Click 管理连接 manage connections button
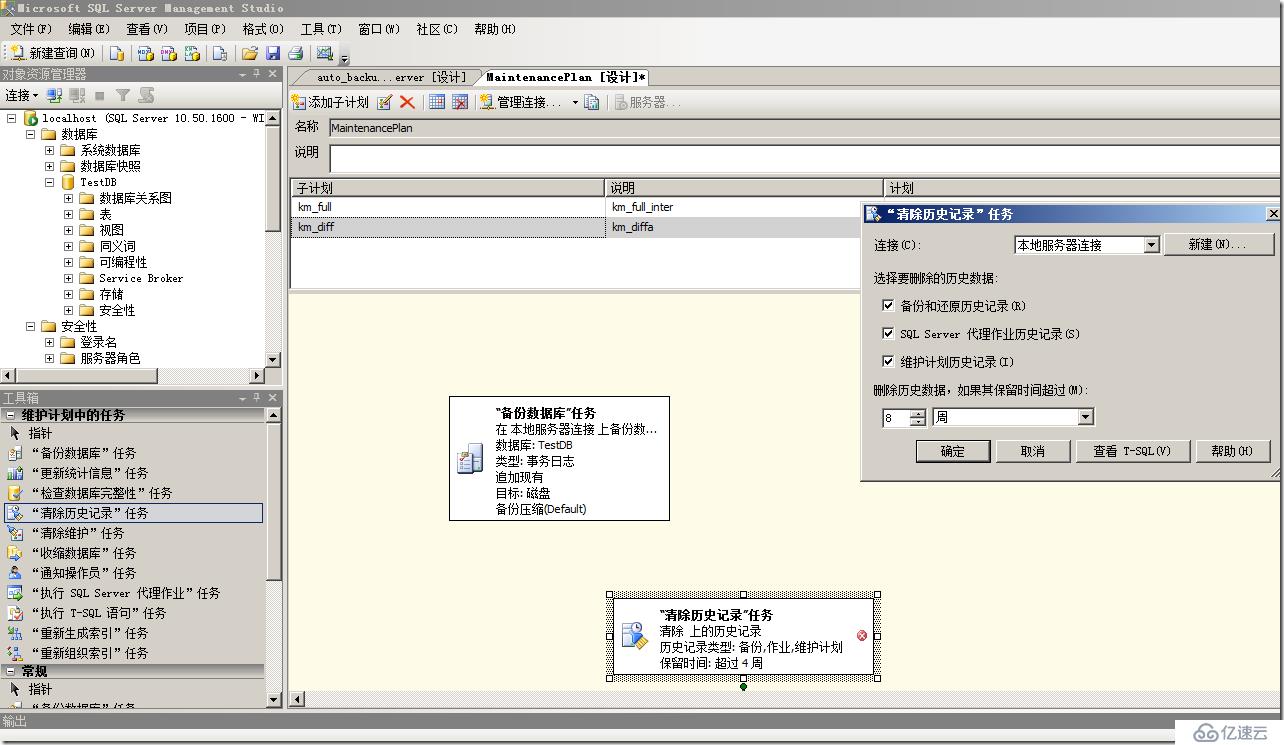 point(520,102)
